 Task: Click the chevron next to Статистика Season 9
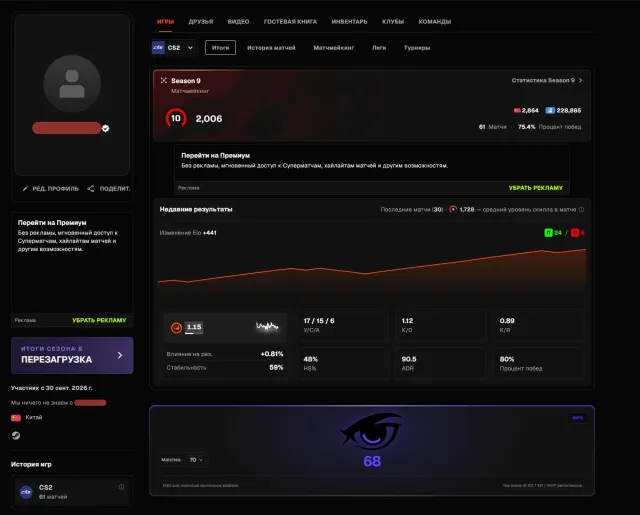(580, 80)
